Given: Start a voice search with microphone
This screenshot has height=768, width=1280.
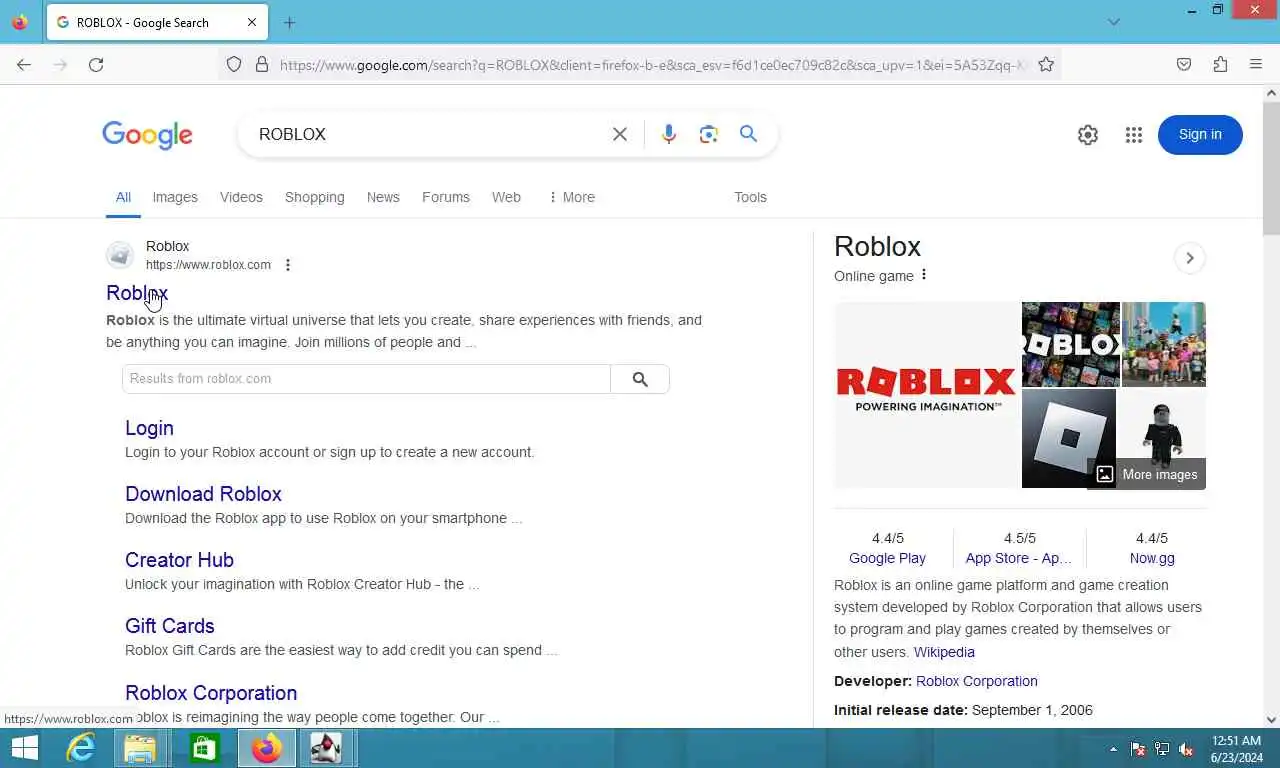Looking at the screenshot, I should pos(669,134).
